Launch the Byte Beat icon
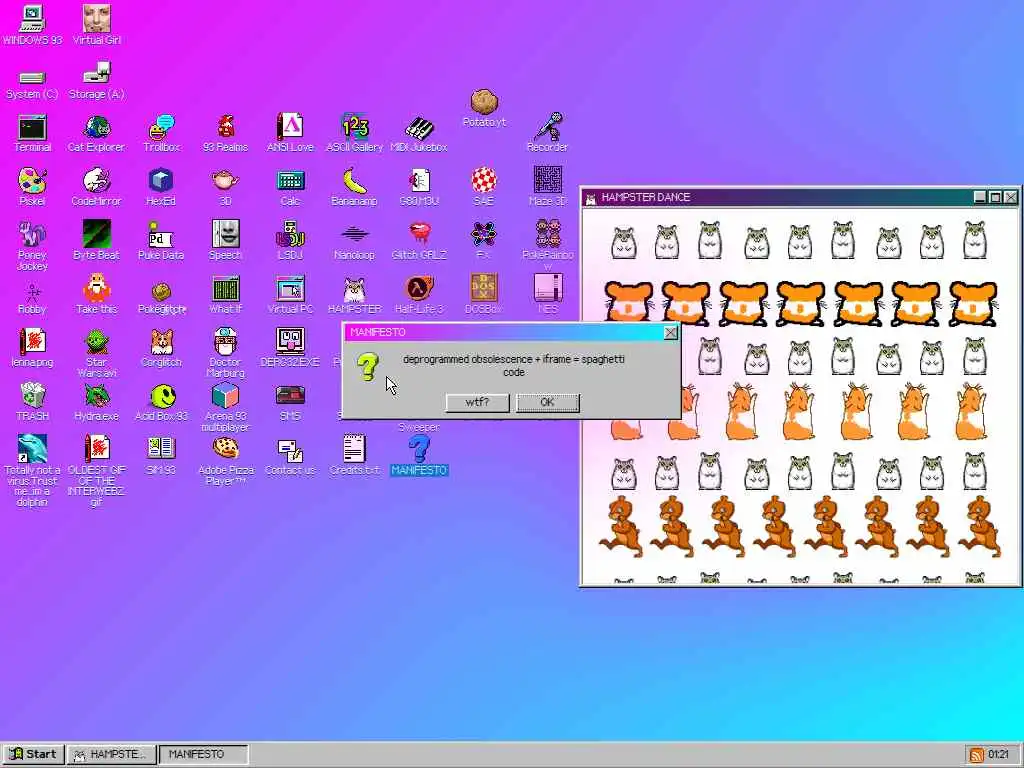This screenshot has height=768, width=1024. (x=96, y=241)
